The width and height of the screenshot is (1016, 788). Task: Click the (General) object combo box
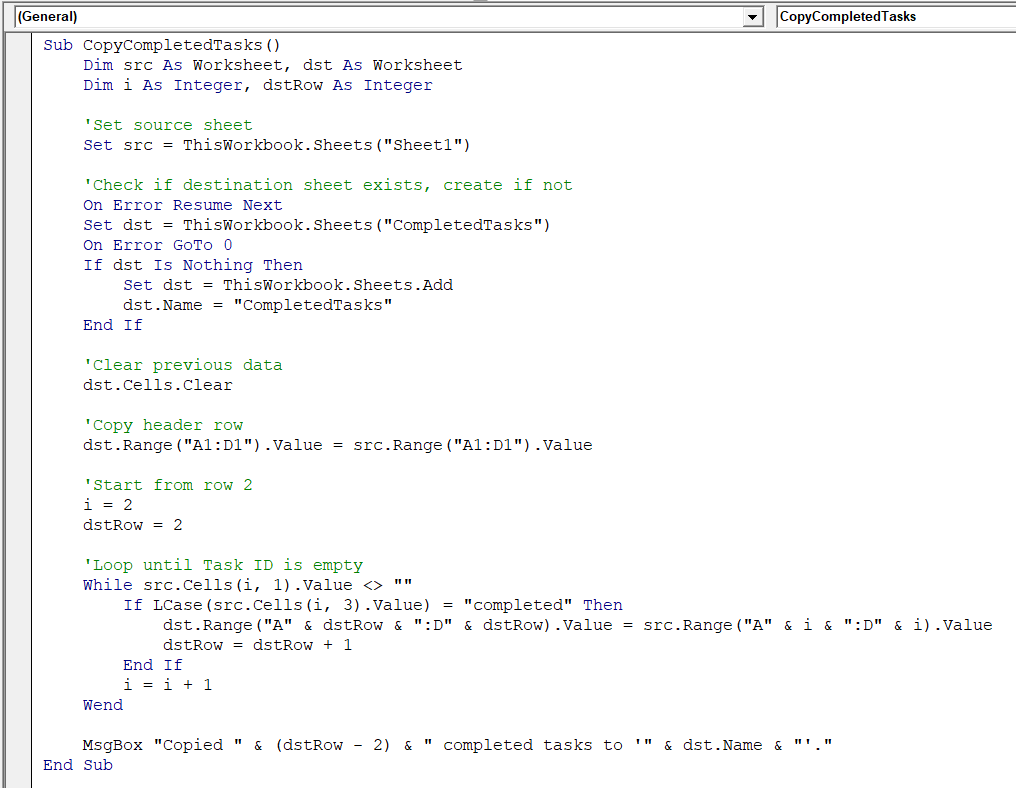point(380,17)
